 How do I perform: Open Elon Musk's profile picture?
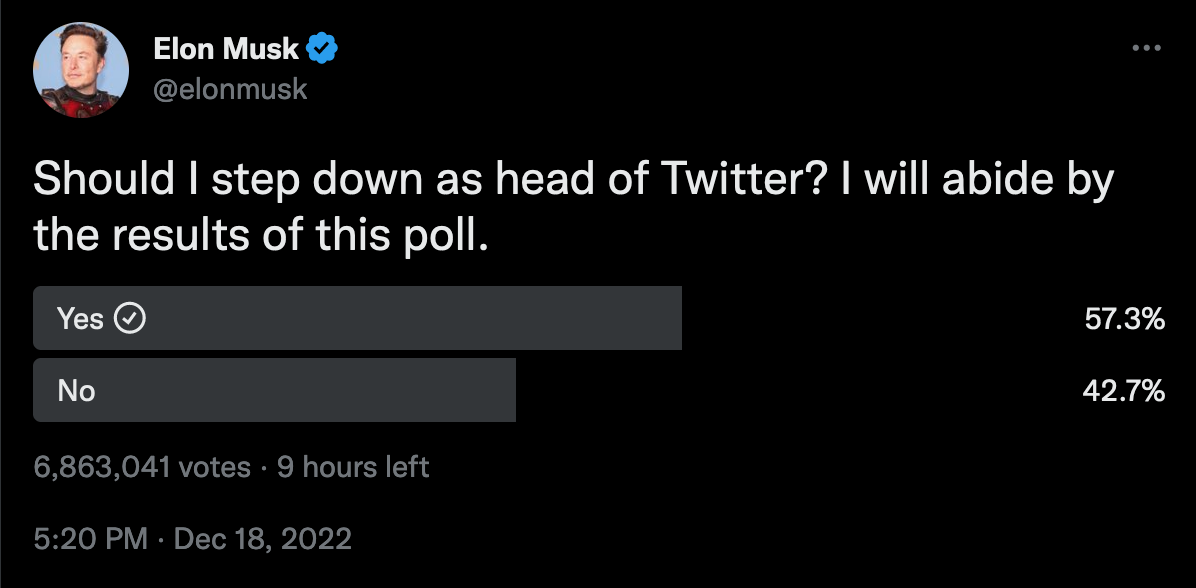(x=81, y=70)
